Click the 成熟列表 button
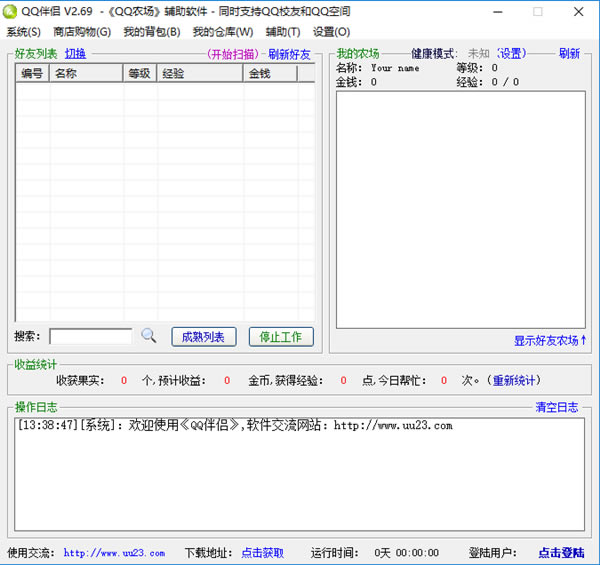Screen dimensions: 600x565 (204, 337)
